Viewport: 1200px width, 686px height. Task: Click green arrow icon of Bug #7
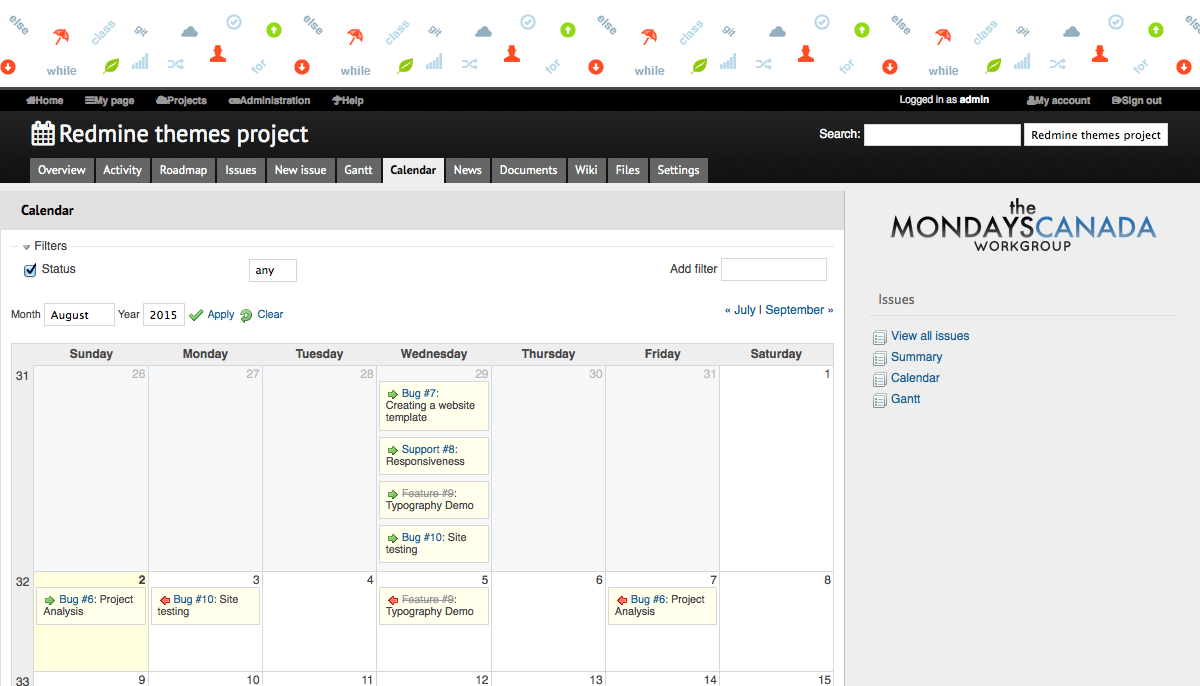click(x=392, y=395)
